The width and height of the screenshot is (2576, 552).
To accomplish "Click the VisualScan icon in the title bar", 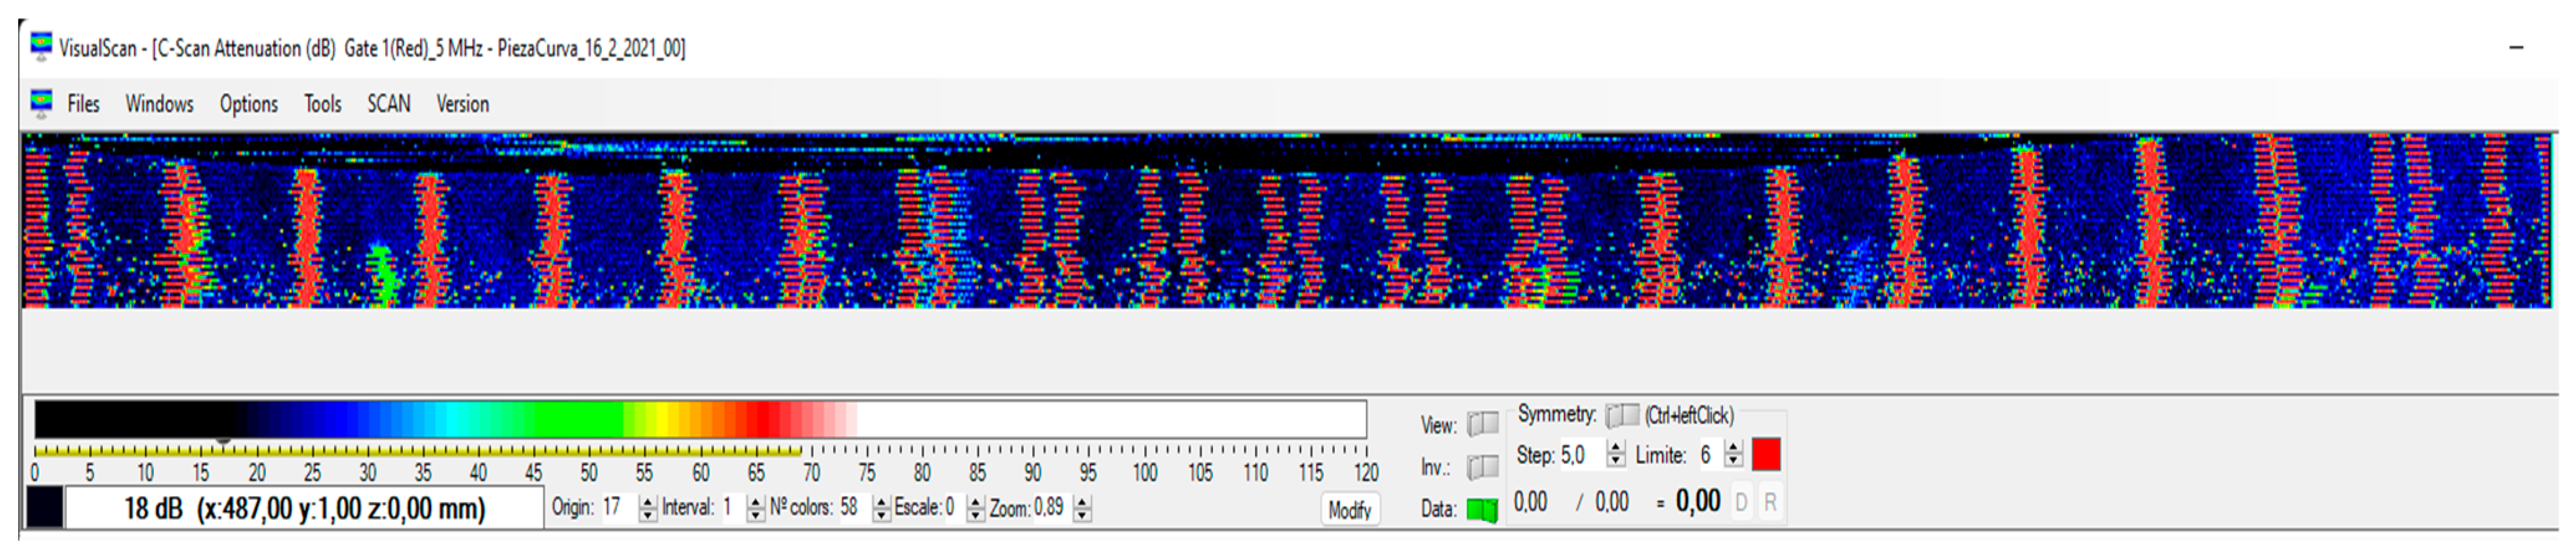I will (x=41, y=47).
